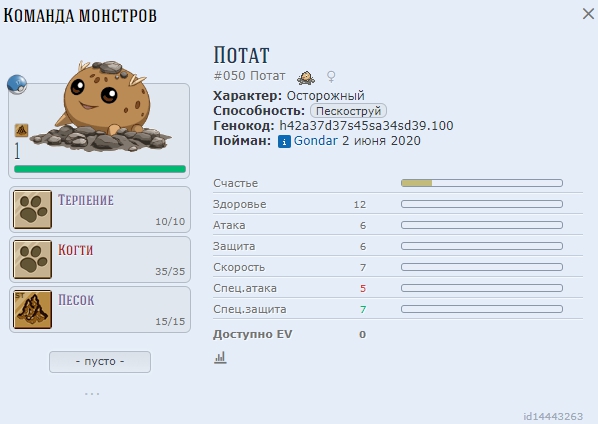Screen dimensions: 598x424
Task: Click the Скорость value 7
Action: (x=363, y=267)
